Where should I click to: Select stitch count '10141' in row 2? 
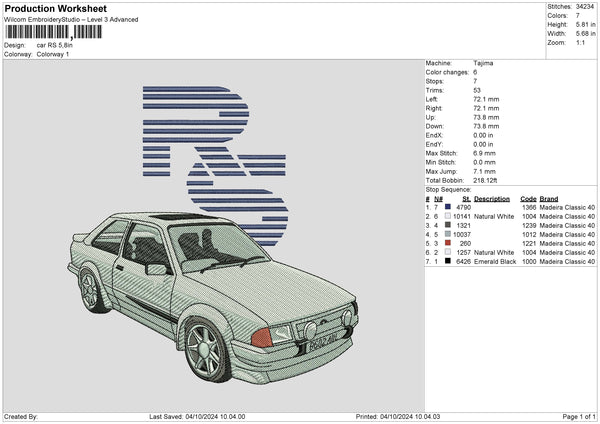462,216
